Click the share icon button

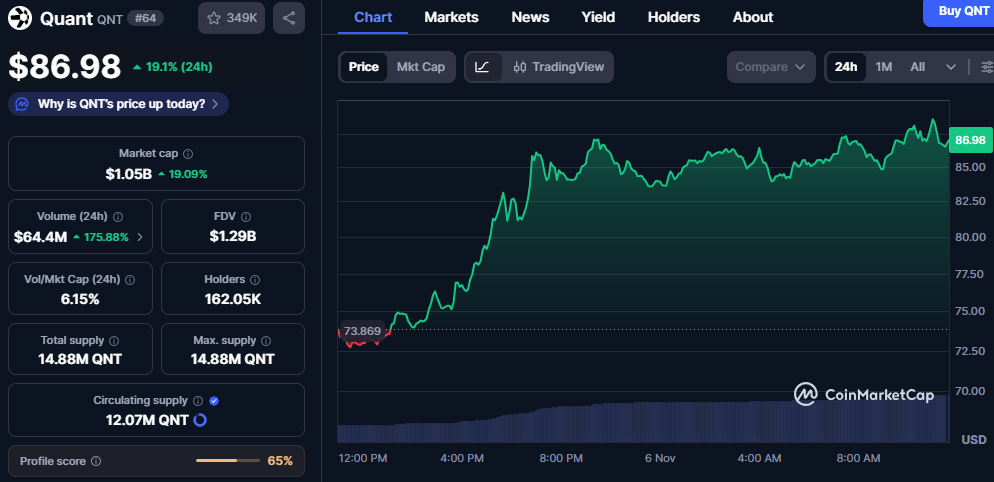pos(288,18)
